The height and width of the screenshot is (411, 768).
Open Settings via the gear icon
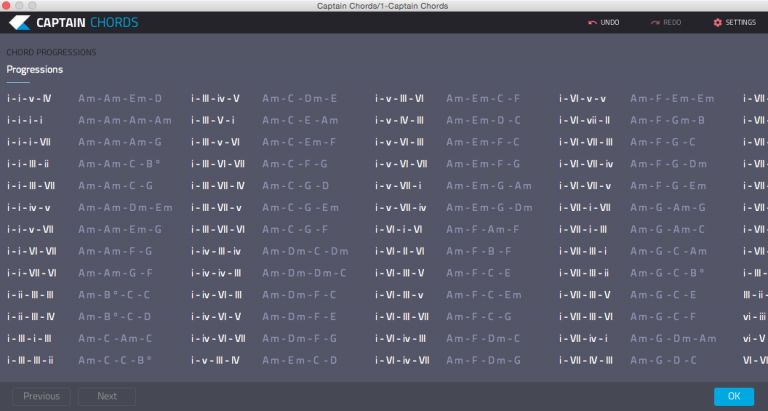click(x=718, y=23)
